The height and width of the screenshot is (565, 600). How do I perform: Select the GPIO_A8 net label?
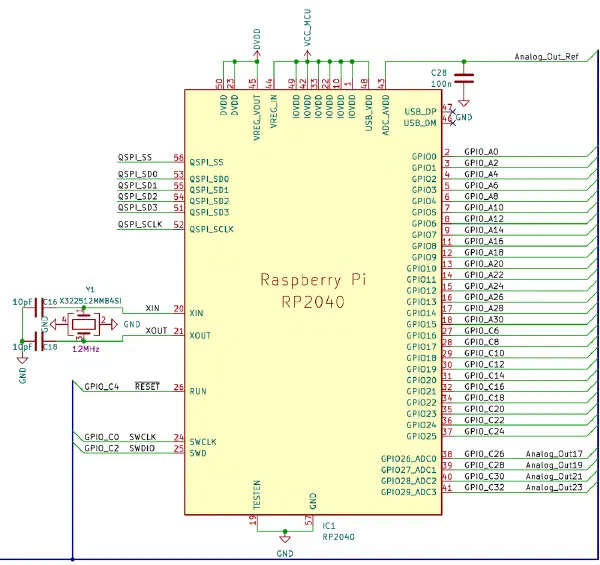click(x=481, y=196)
